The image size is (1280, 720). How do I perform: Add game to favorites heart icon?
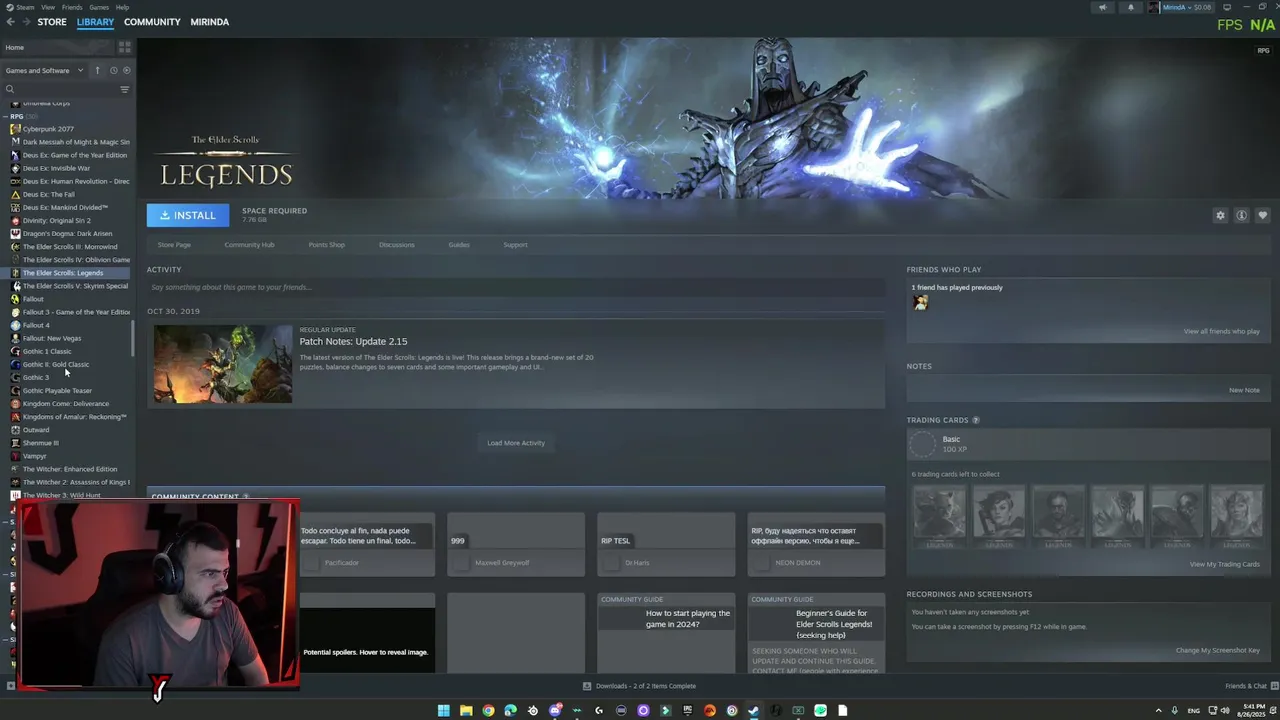coord(1262,215)
